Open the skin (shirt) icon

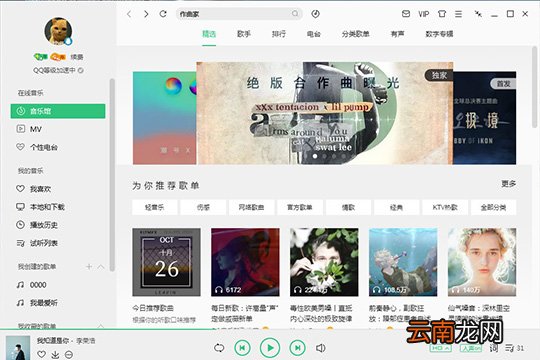click(442, 14)
